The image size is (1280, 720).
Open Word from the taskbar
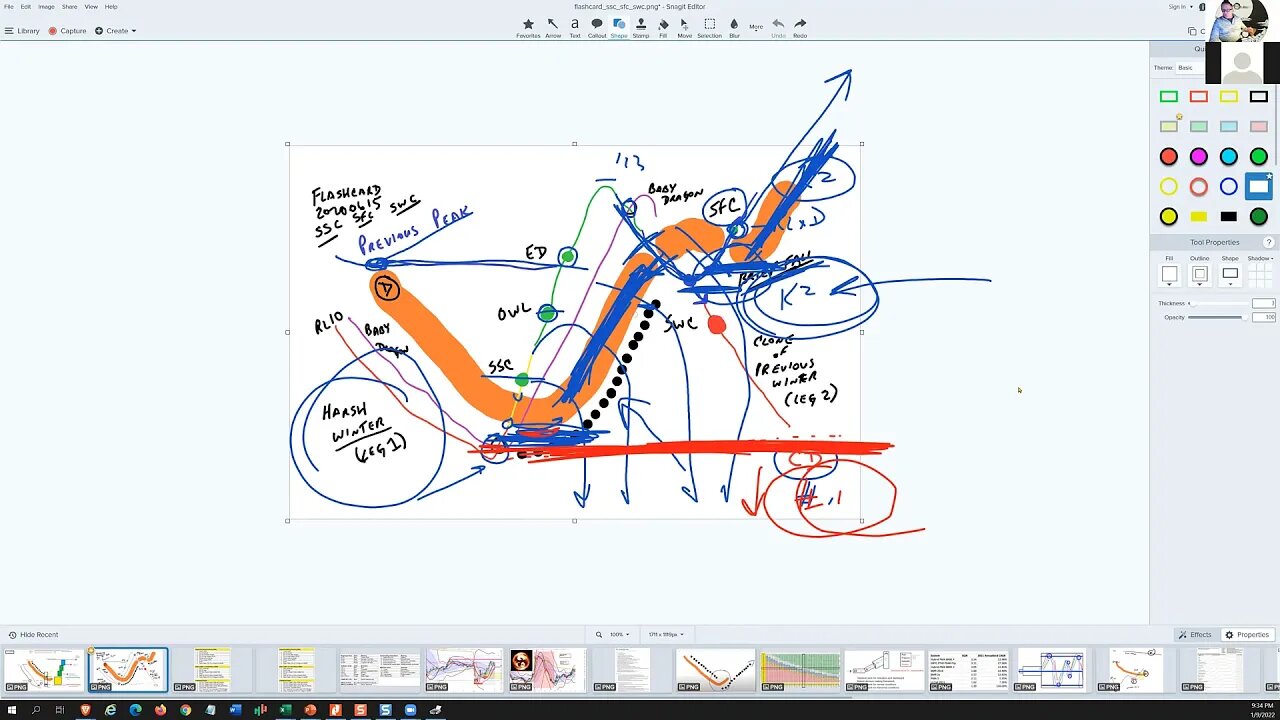236,710
